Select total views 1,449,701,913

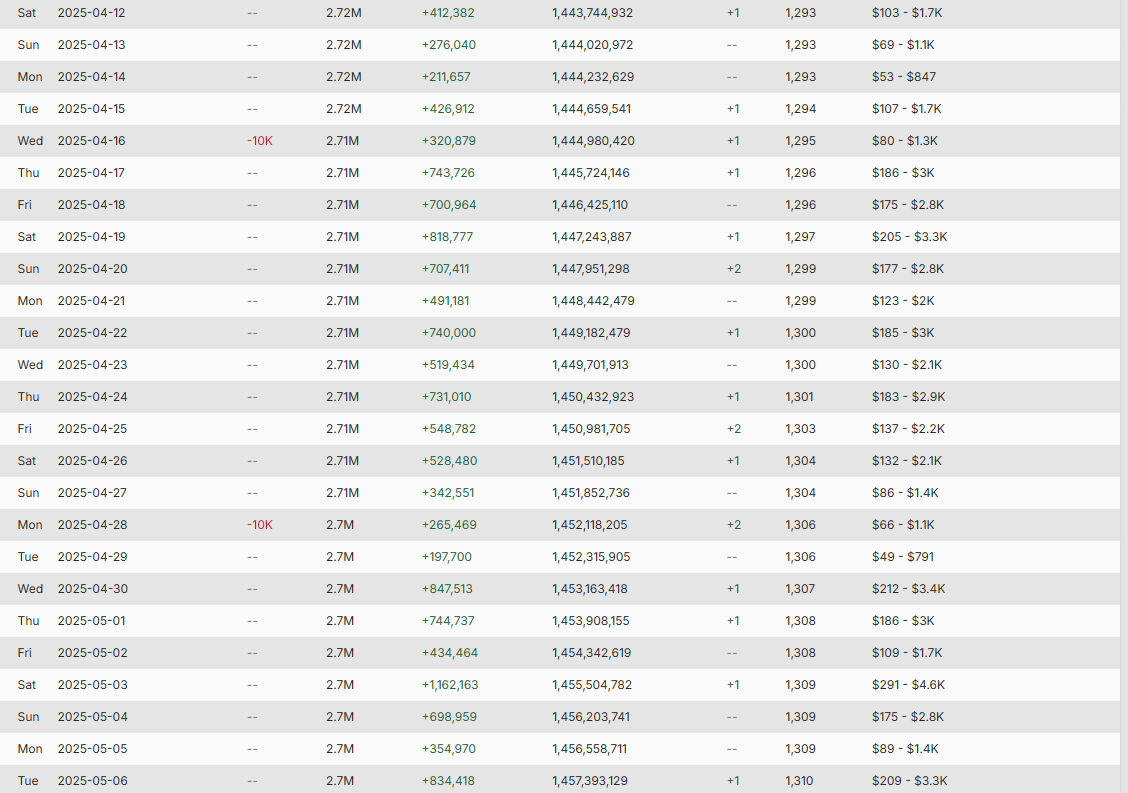pos(590,365)
